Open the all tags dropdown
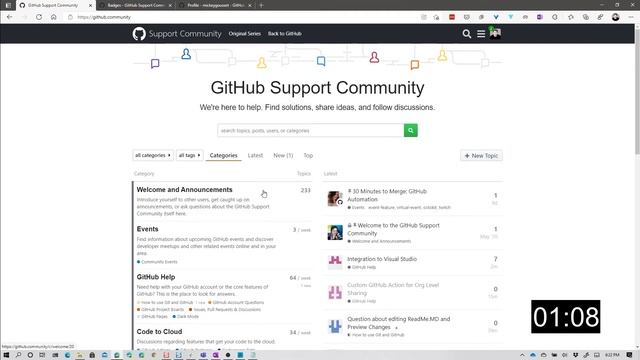The height and width of the screenshot is (360, 640). click(189, 156)
